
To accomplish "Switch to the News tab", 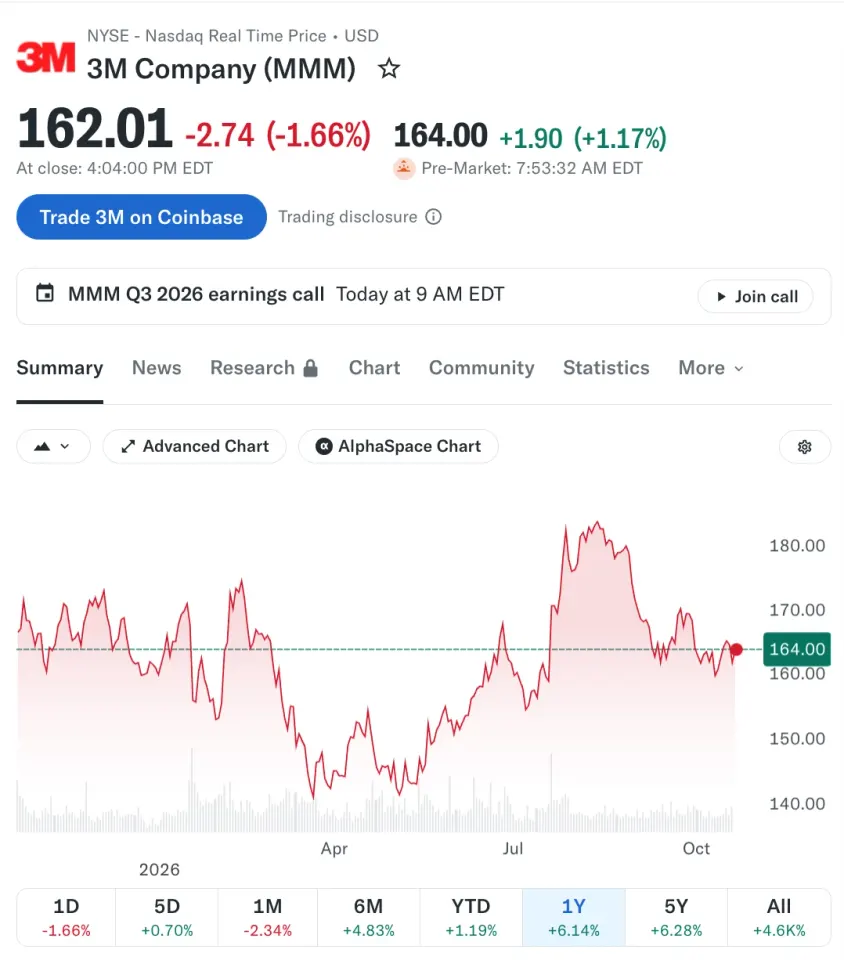I will pos(157,368).
